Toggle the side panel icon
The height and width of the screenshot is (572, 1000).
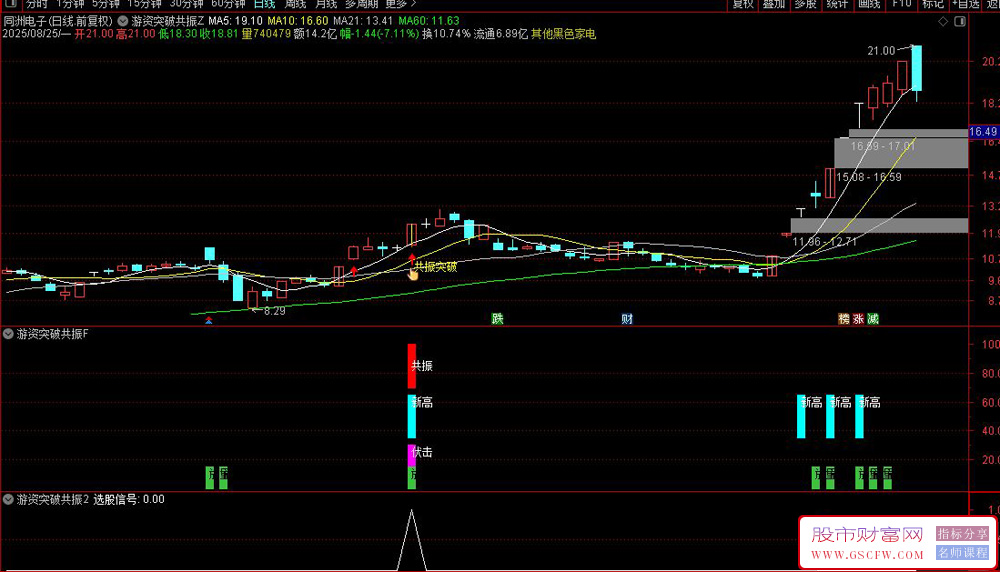pos(960,22)
